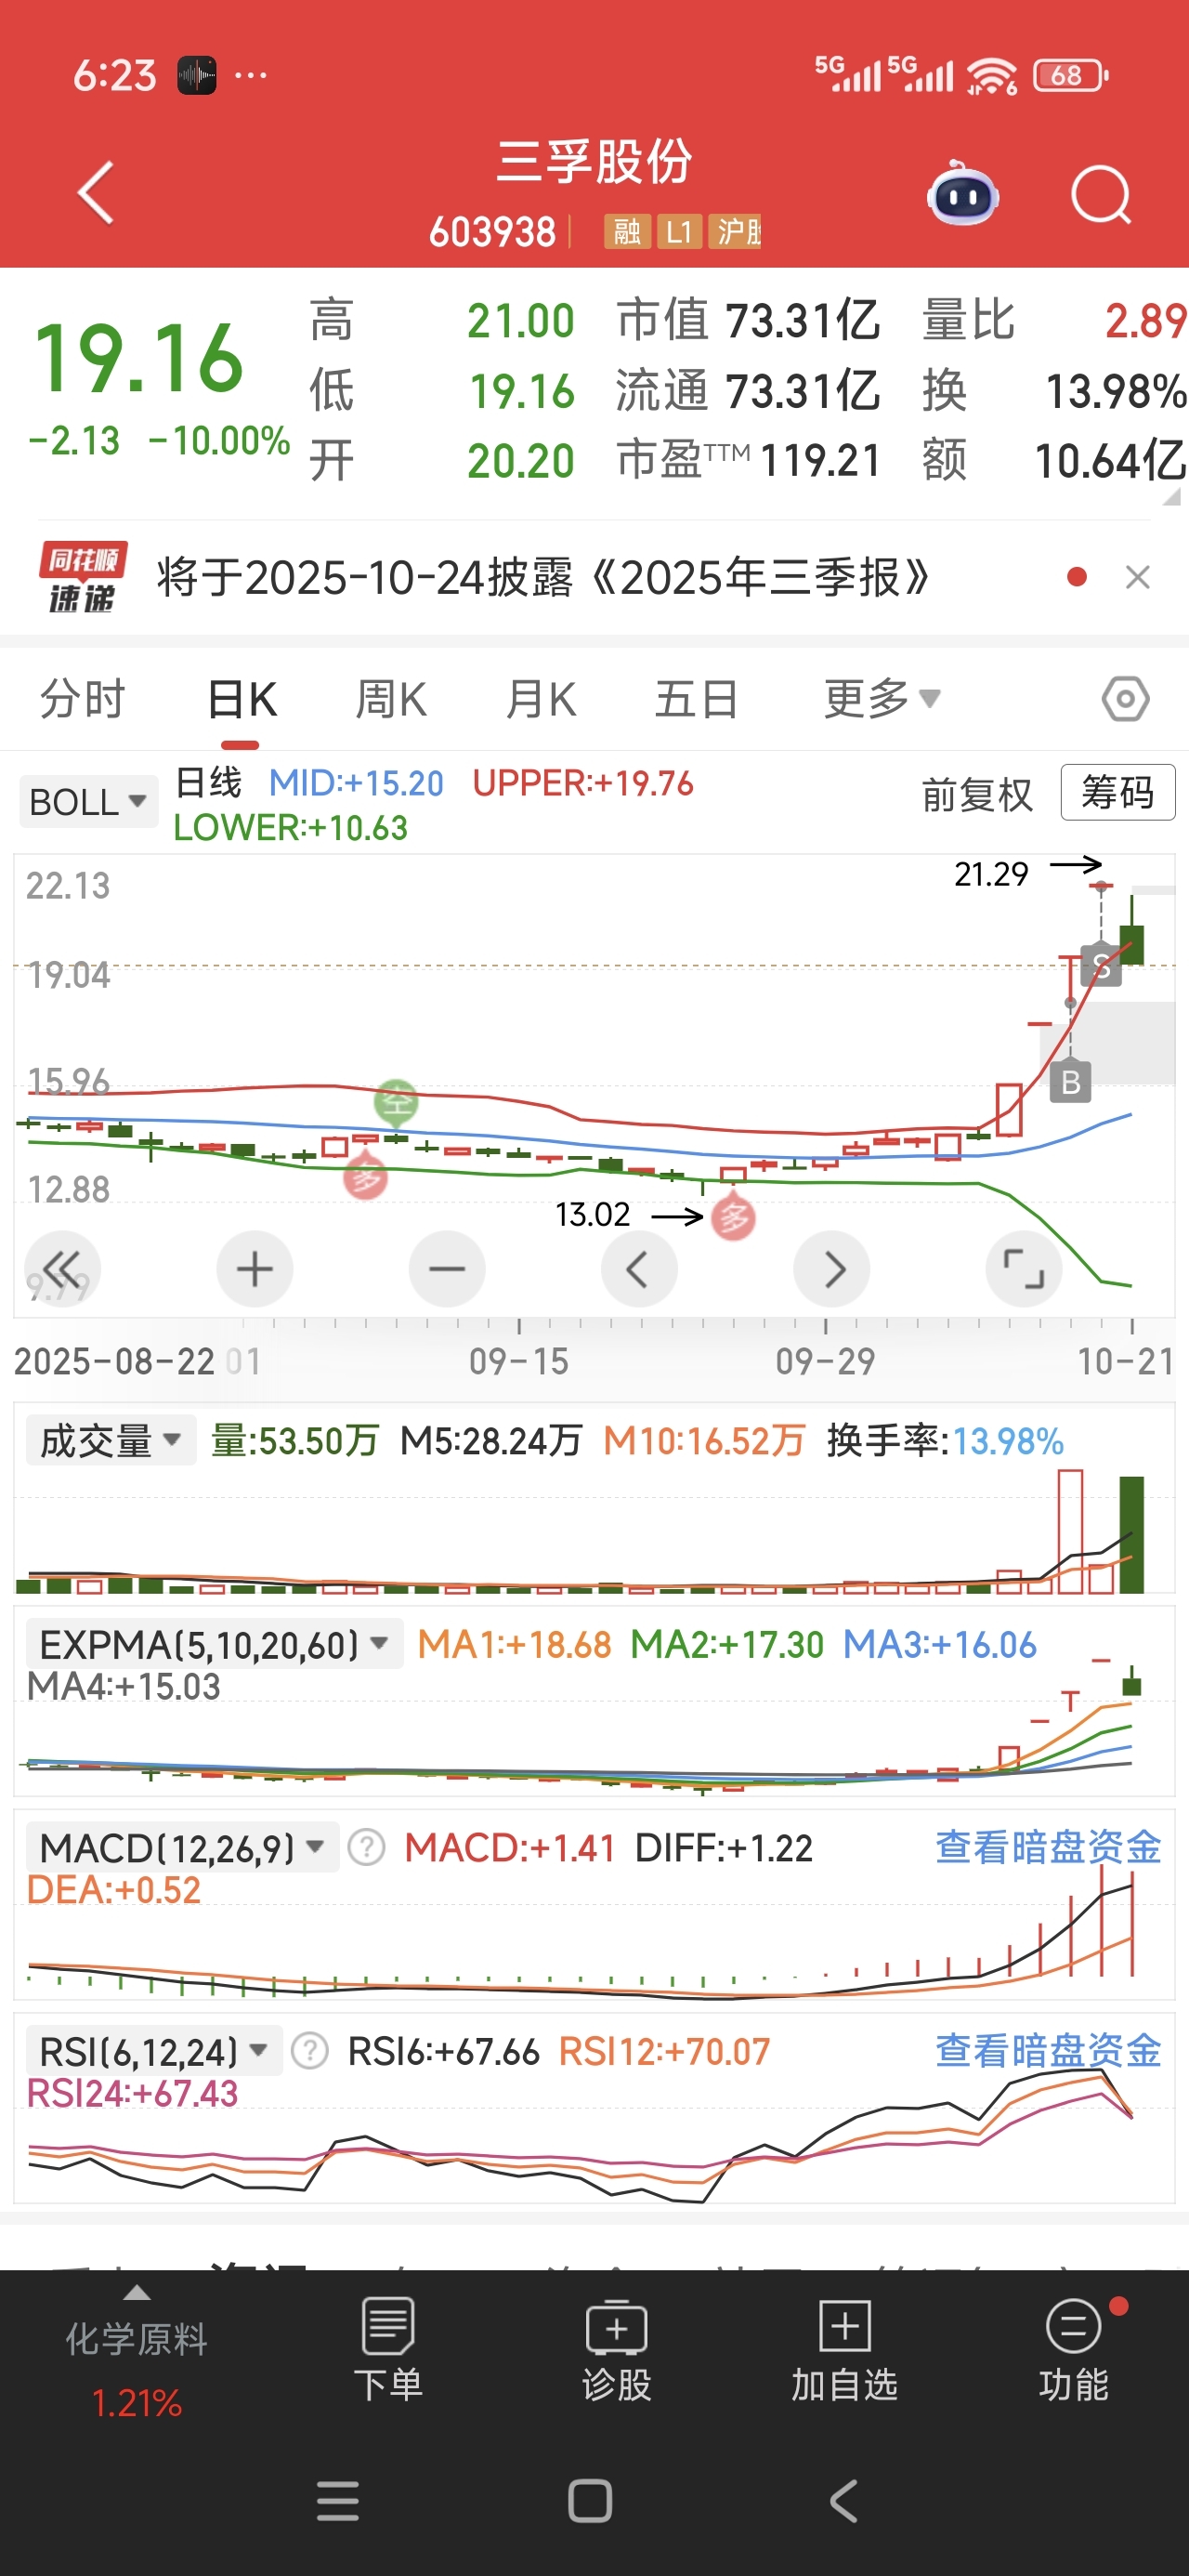Show MACD help question icon
Screen dimensions: 1189x2576
coord(366,1848)
